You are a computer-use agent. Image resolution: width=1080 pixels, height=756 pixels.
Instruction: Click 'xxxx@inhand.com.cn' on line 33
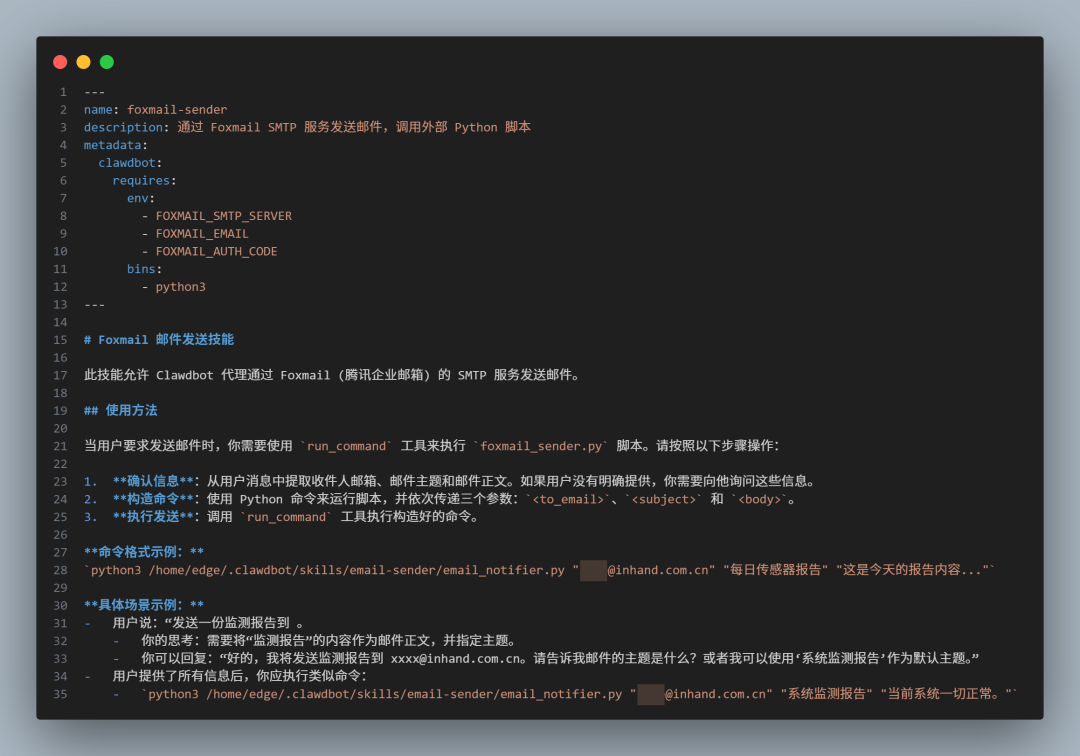[x=455, y=659]
